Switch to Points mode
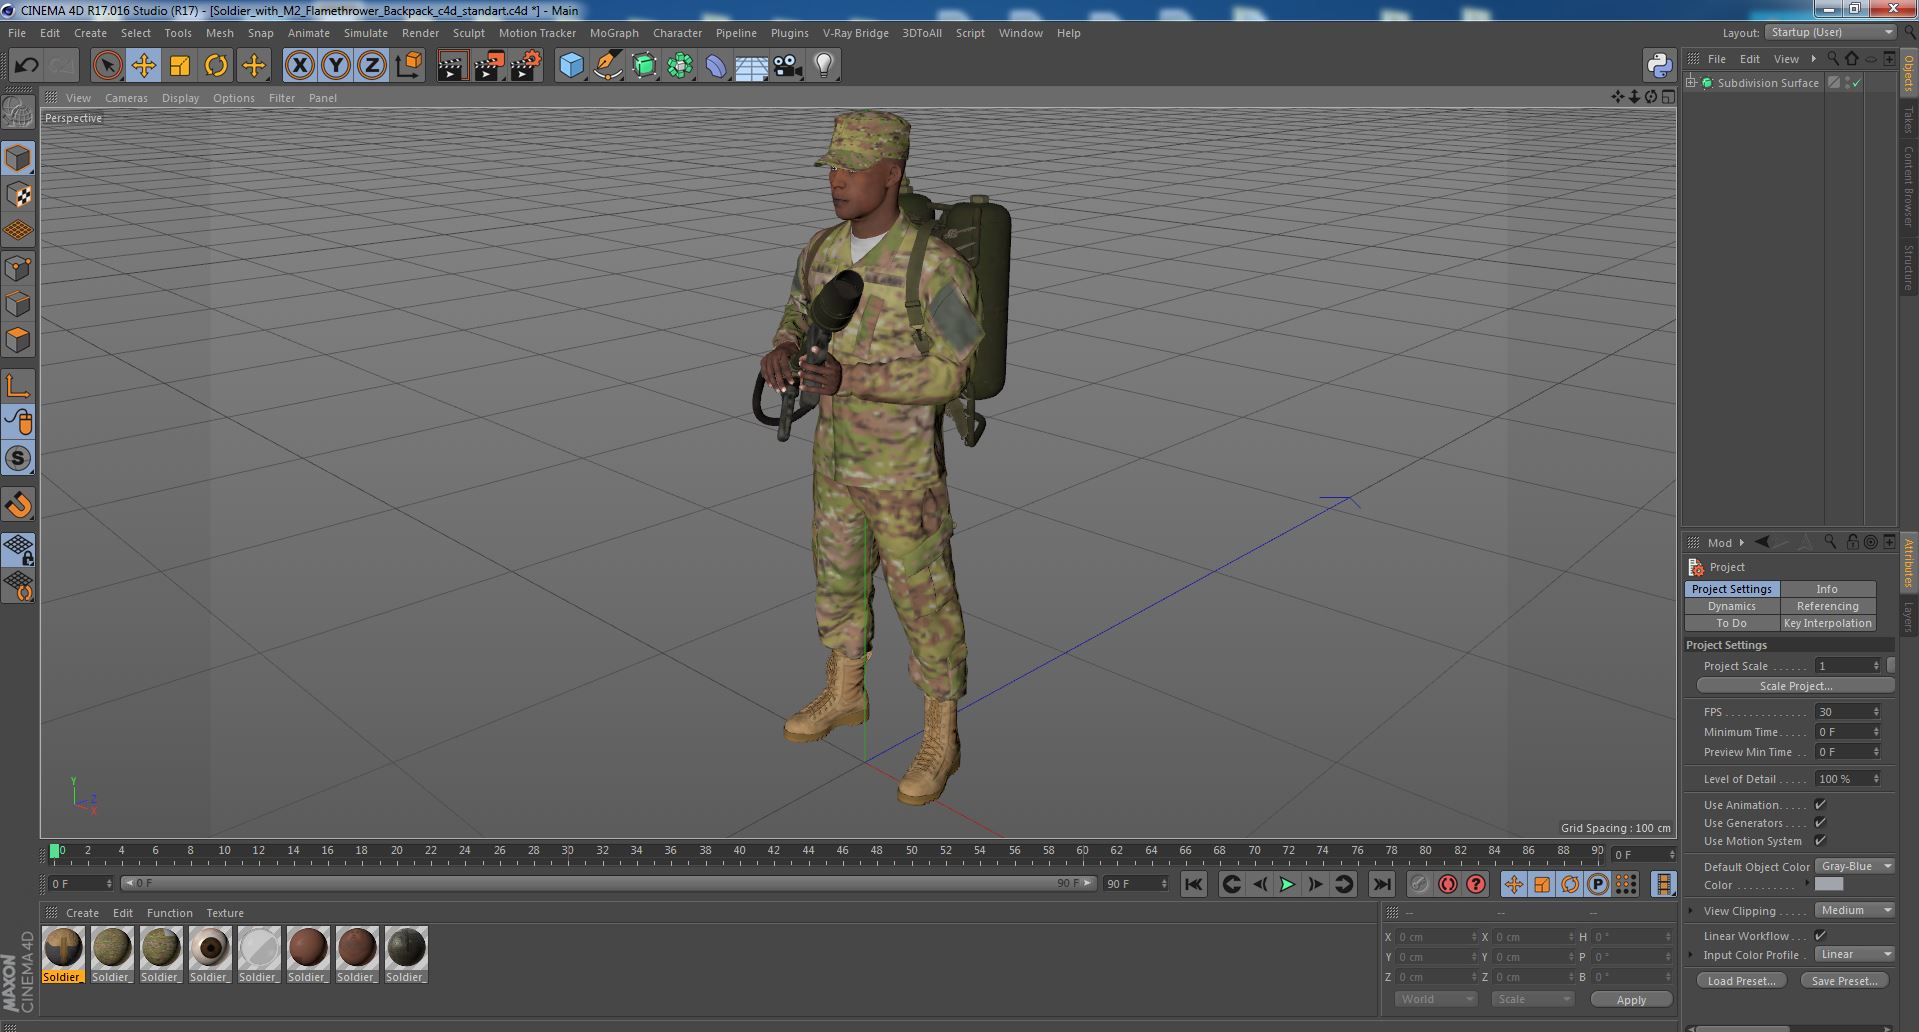This screenshot has width=1919, height=1032. click(x=18, y=268)
